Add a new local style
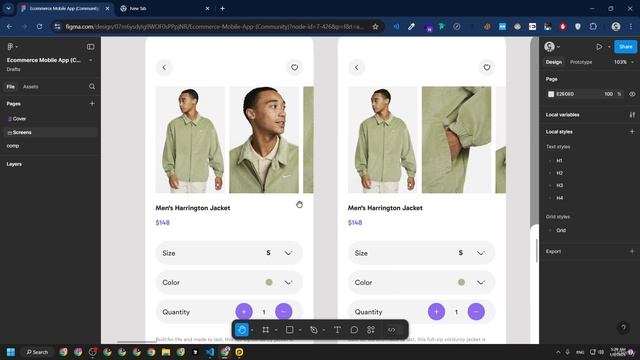 point(632,131)
